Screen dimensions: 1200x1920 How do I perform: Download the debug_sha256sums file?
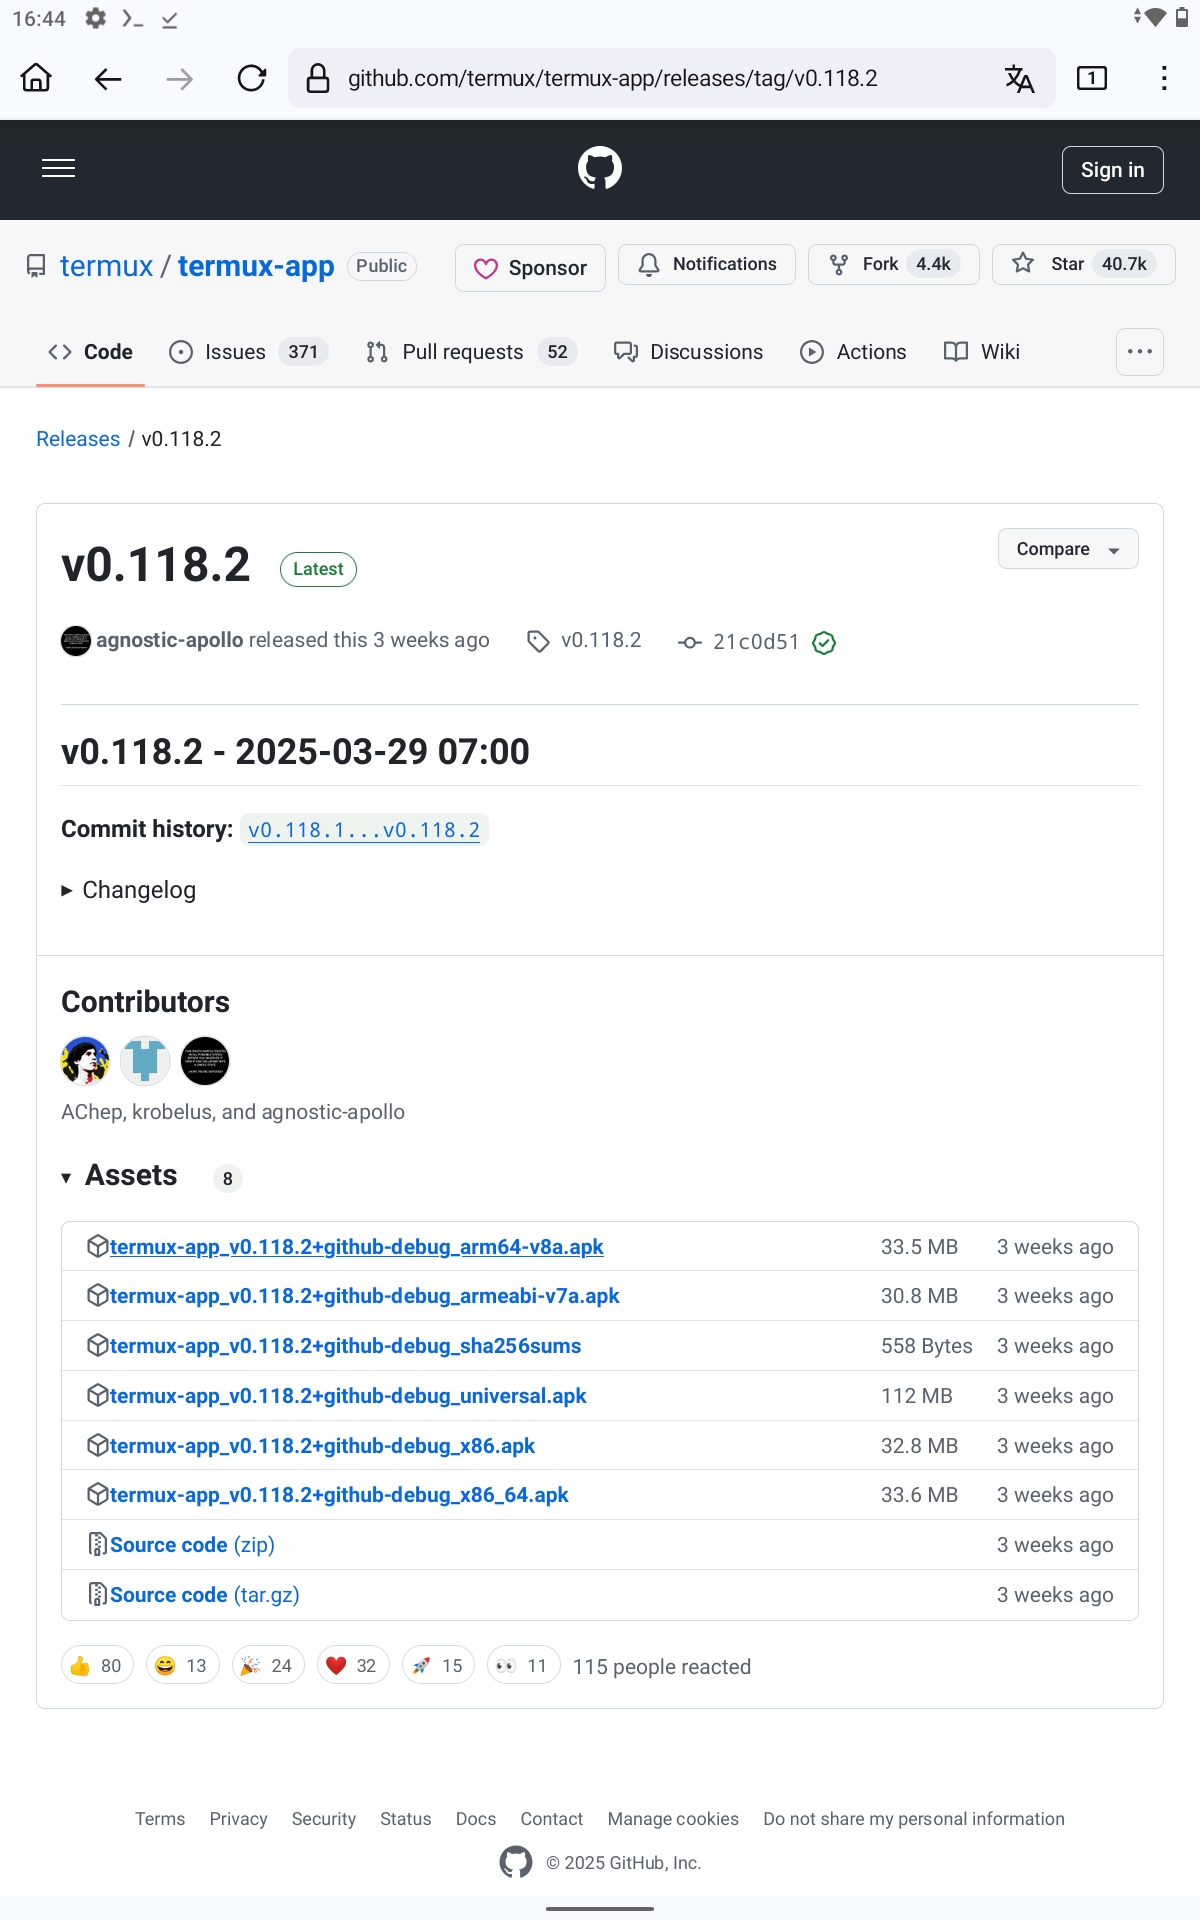click(345, 1346)
